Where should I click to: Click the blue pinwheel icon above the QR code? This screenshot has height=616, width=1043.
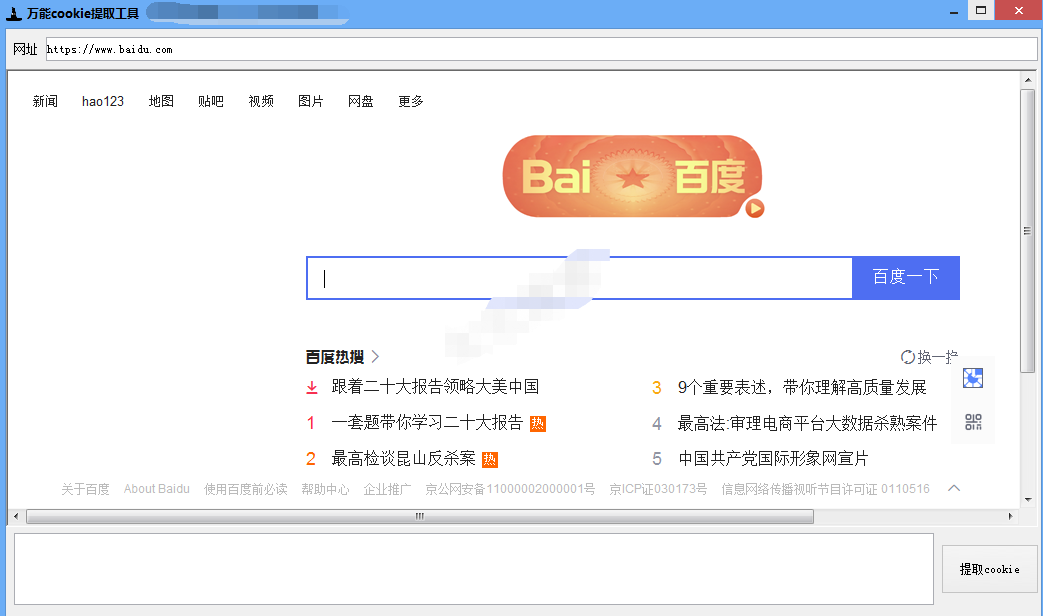[972, 378]
